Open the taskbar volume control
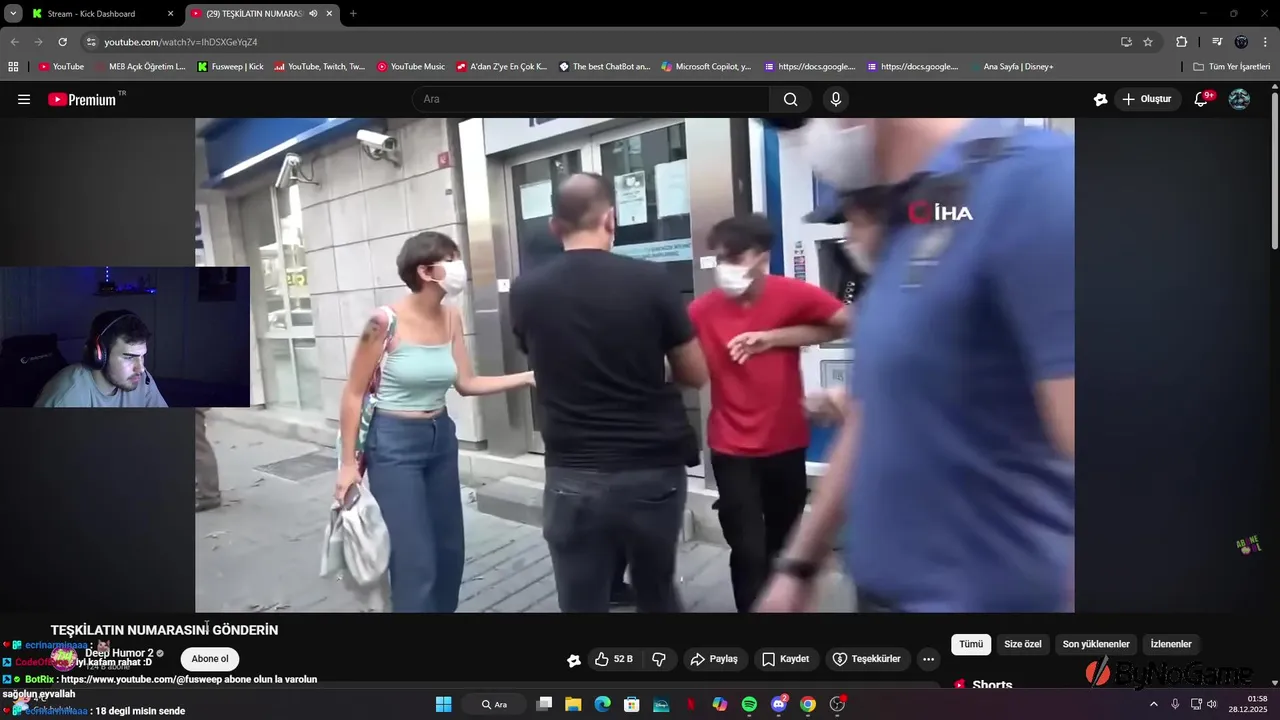This screenshot has width=1280, height=720. (x=1211, y=704)
